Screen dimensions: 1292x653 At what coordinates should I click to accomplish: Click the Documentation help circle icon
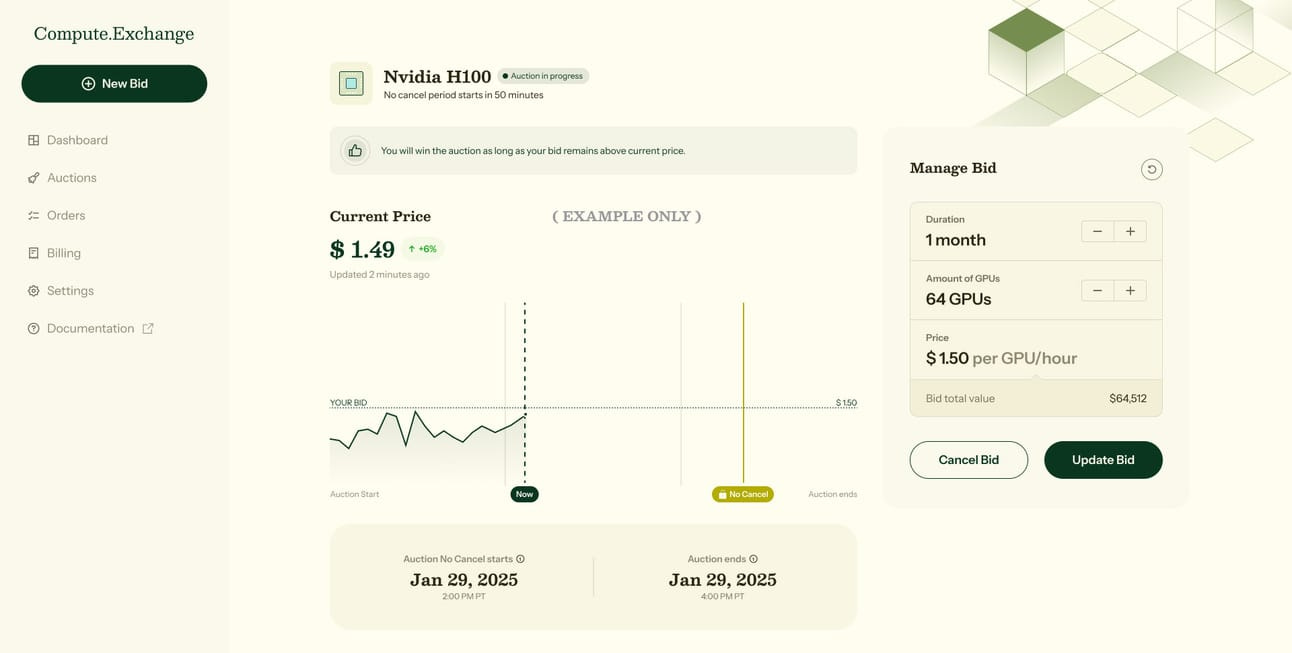(34, 328)
